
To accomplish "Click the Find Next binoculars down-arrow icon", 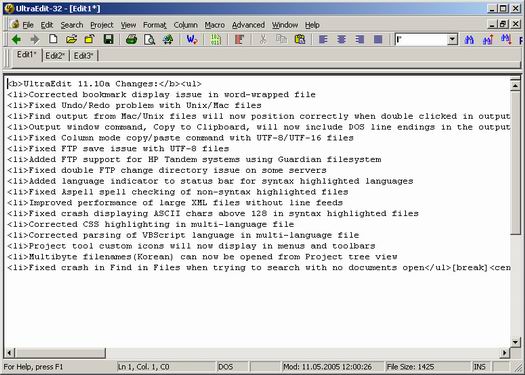I will (506, 40).
